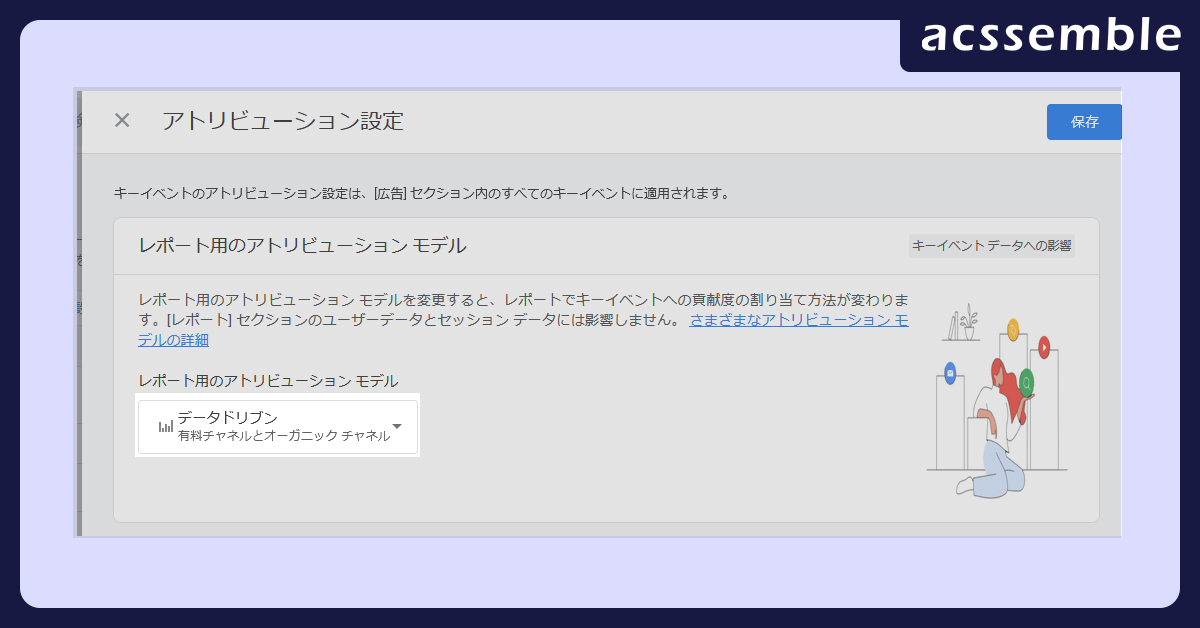1200x628 pixels.
Task: Click the アトリビューション設定 page title
Action: pyautogui.click(x=283, y=121)
